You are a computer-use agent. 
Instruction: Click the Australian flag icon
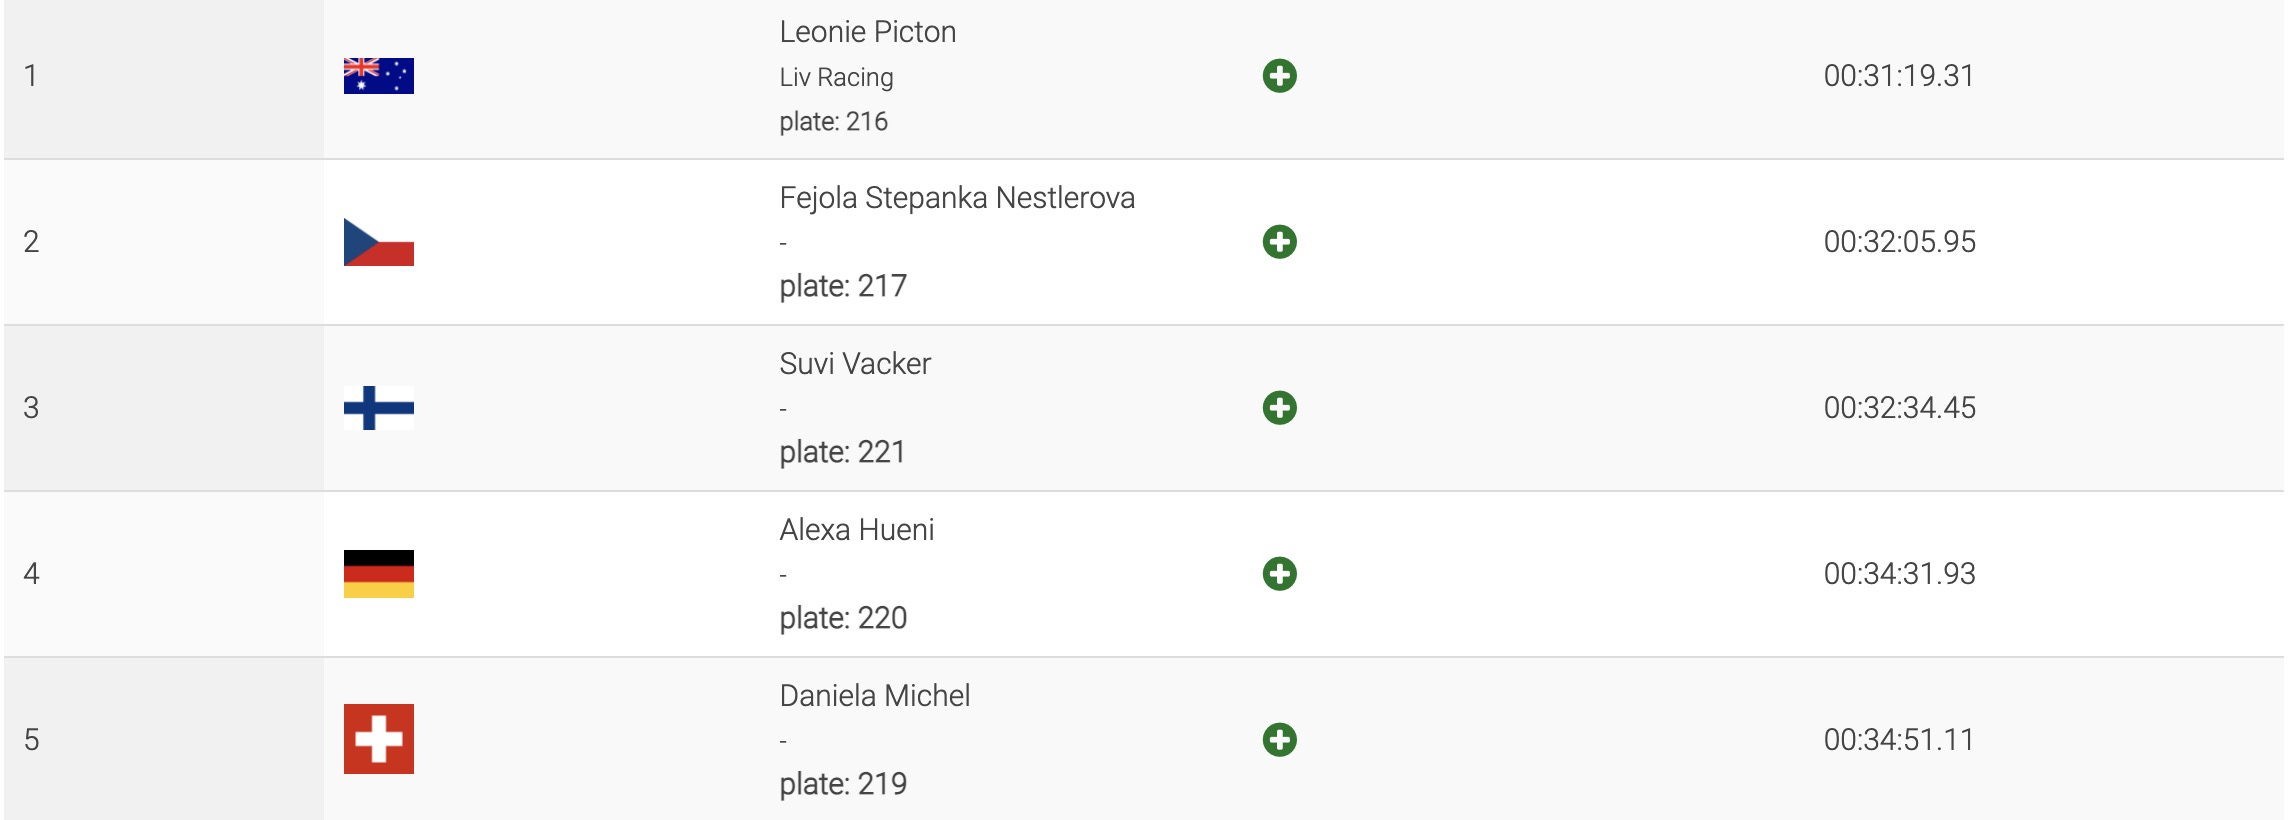378,76
